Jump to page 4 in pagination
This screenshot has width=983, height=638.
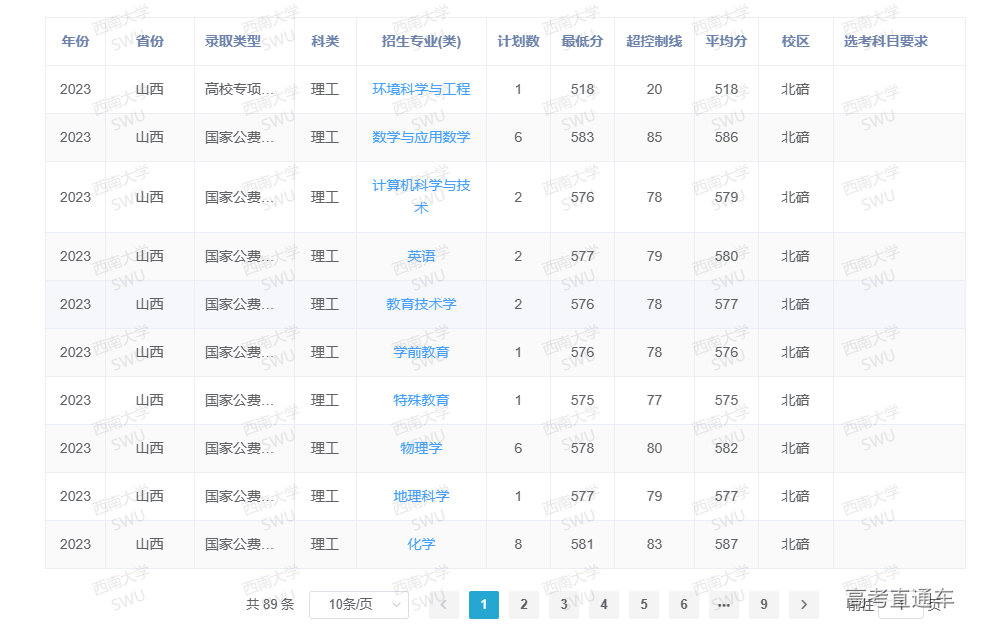coord(604,604)
